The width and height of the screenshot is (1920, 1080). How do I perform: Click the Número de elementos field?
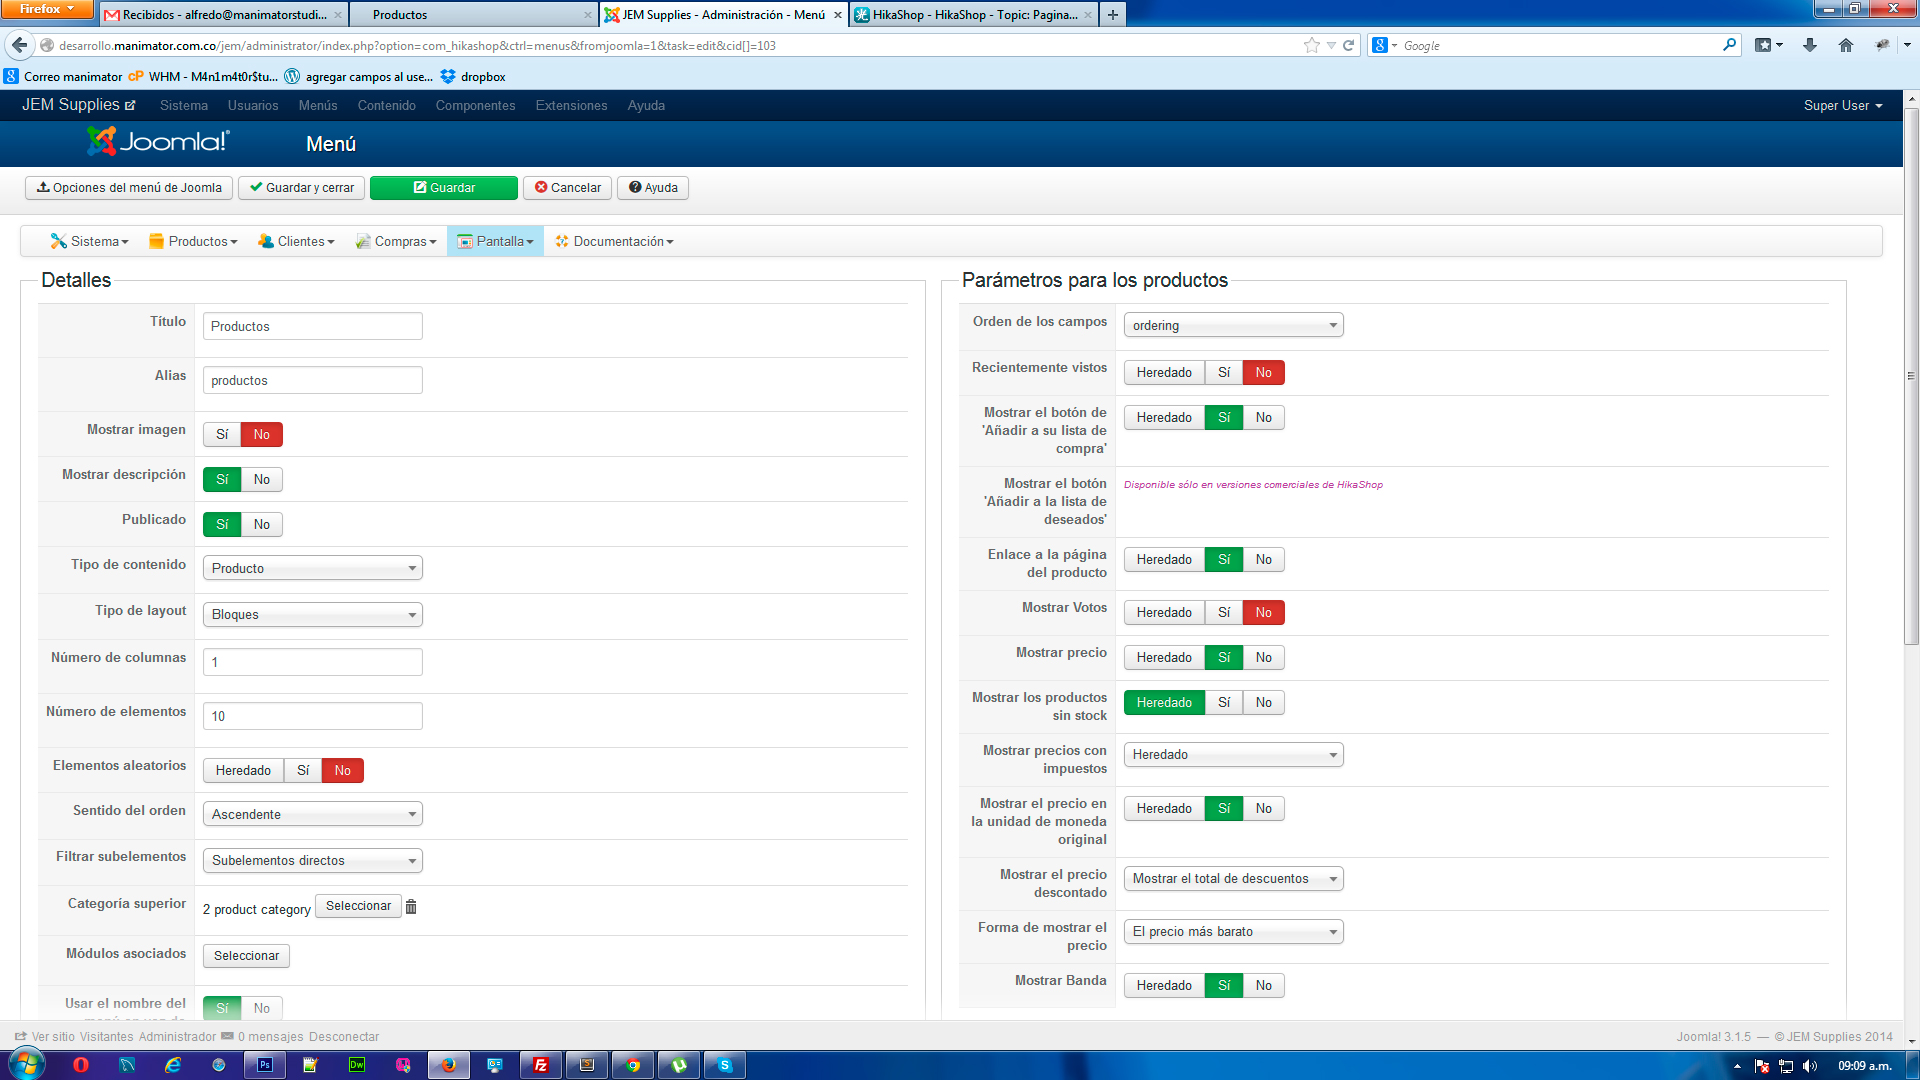tap(312, 716)
